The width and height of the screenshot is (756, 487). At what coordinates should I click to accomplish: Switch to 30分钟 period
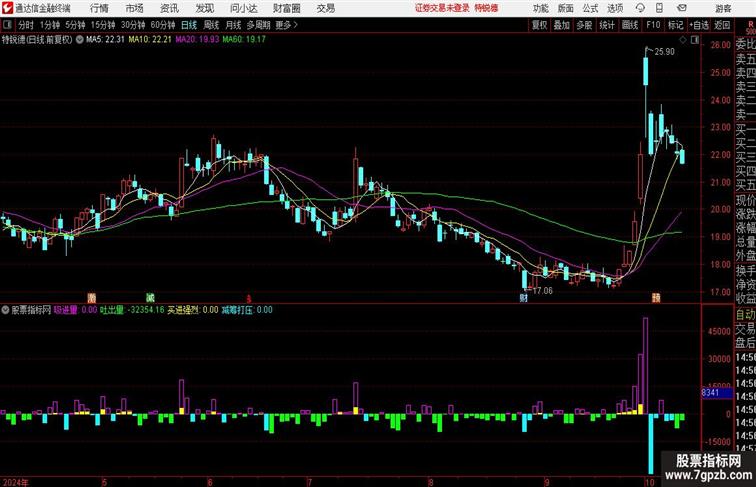(133, 25)
